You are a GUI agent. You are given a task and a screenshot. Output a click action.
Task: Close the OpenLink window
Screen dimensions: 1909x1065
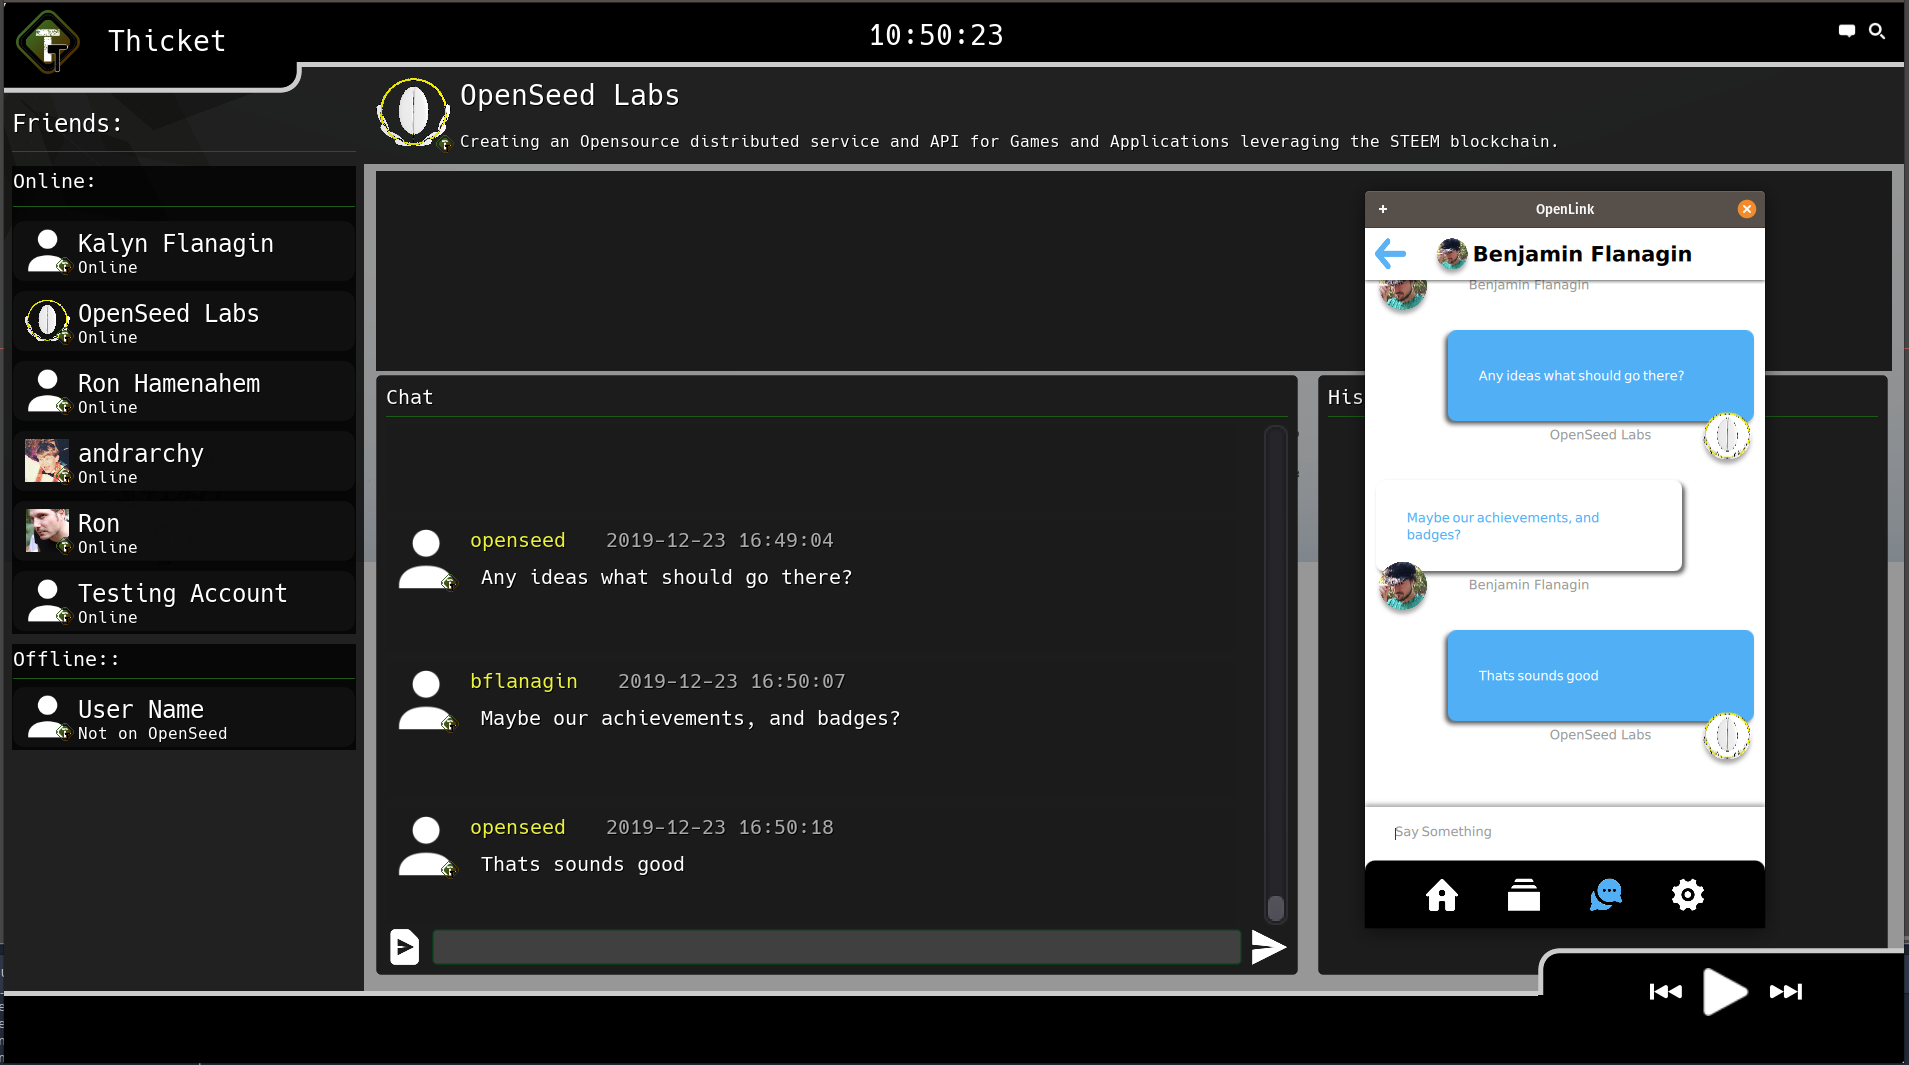point(1746,209)
